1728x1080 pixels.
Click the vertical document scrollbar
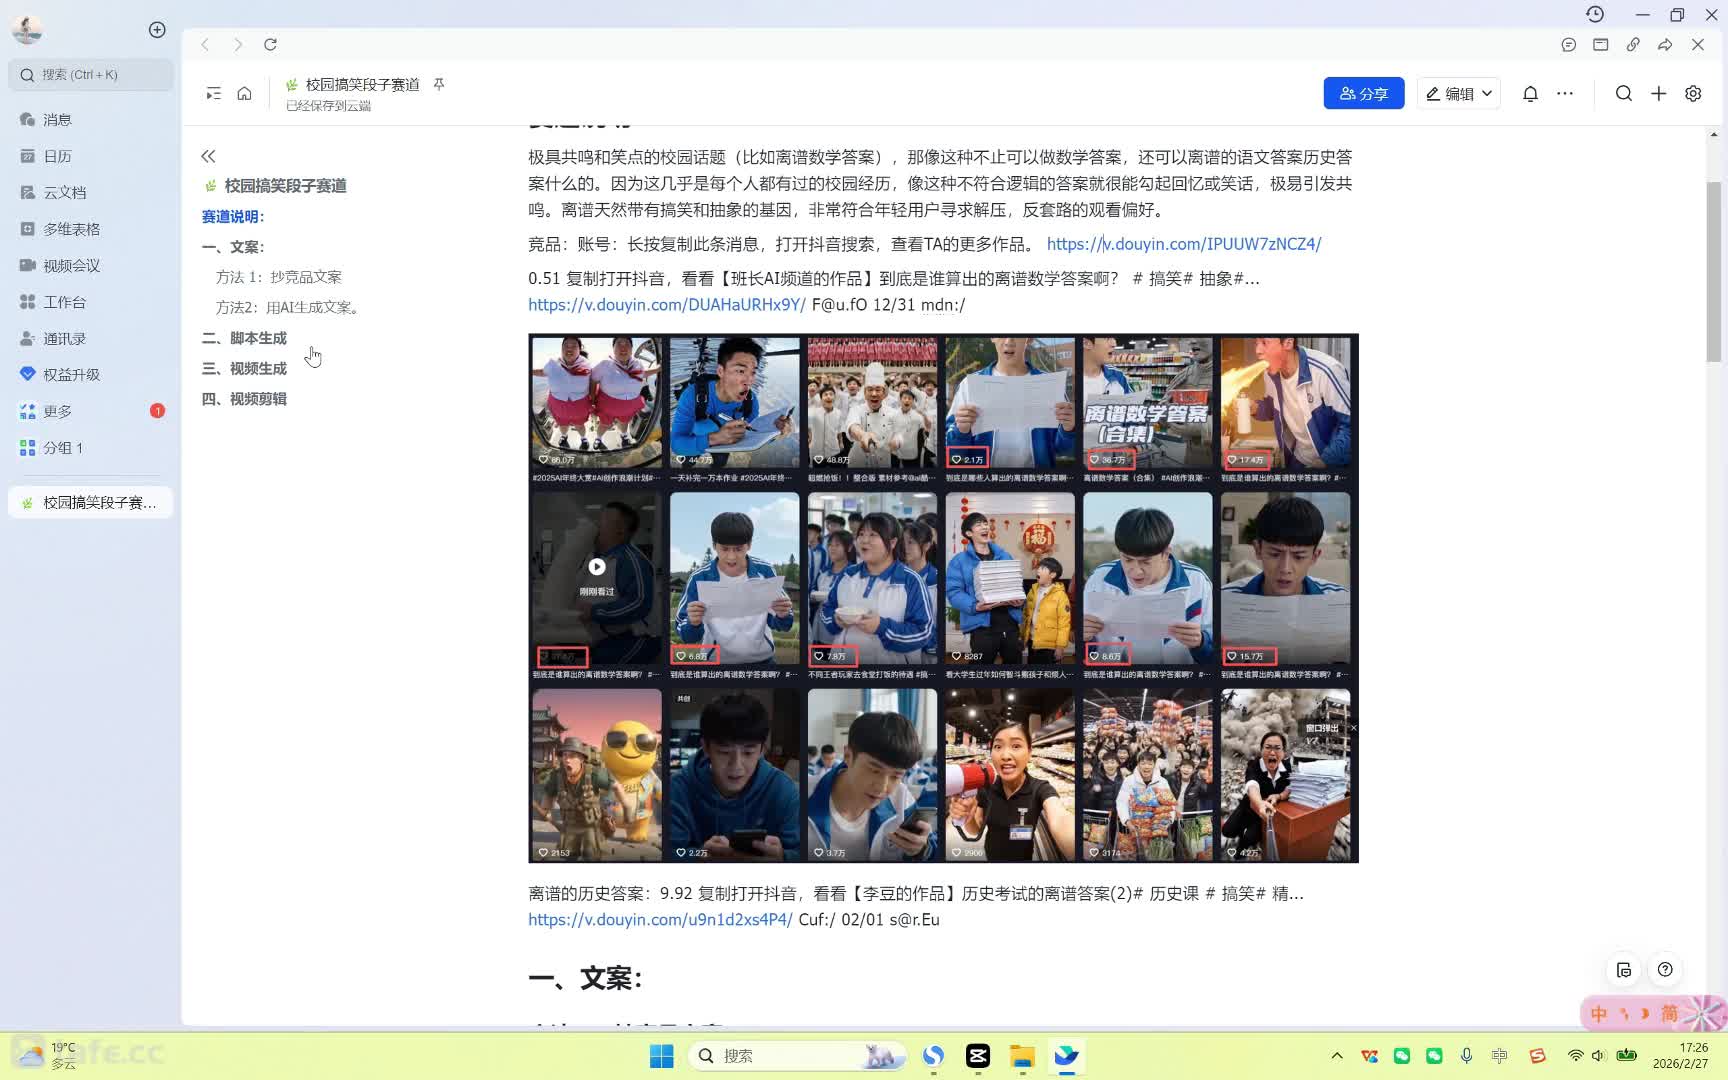[x=1714, y=270]
